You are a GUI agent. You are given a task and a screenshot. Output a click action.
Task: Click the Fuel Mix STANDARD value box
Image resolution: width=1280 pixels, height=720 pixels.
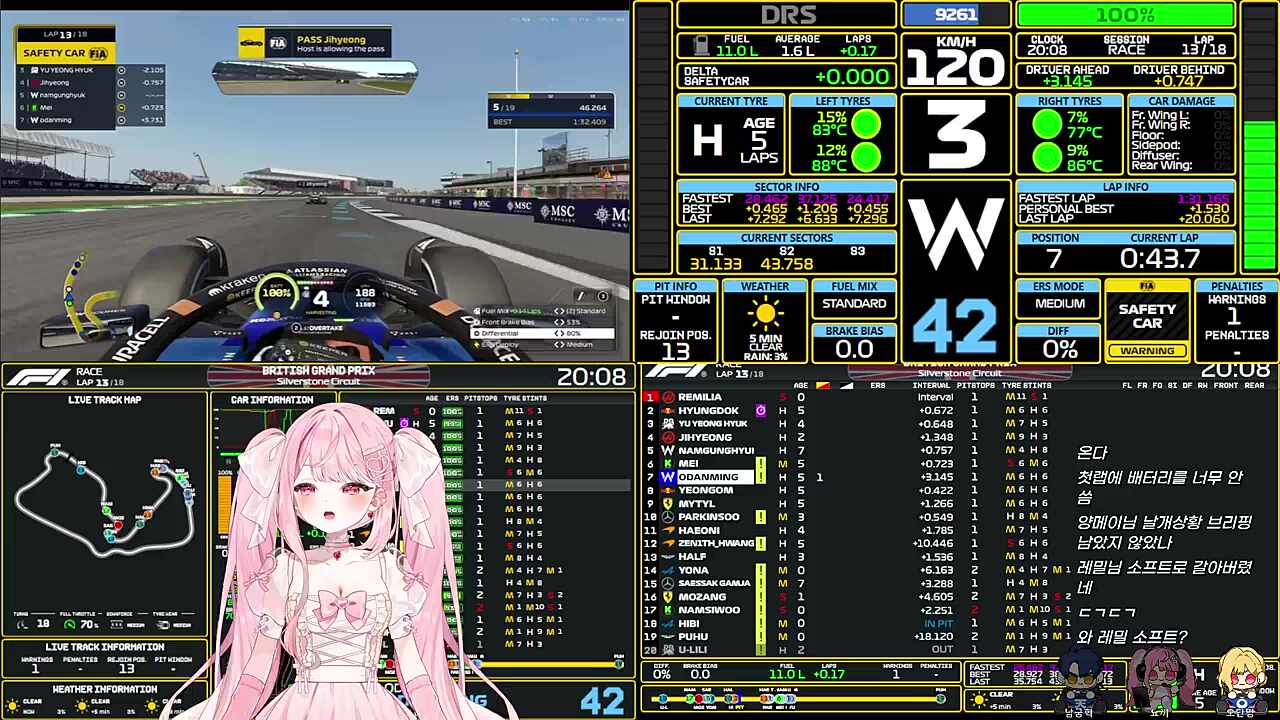853,304
